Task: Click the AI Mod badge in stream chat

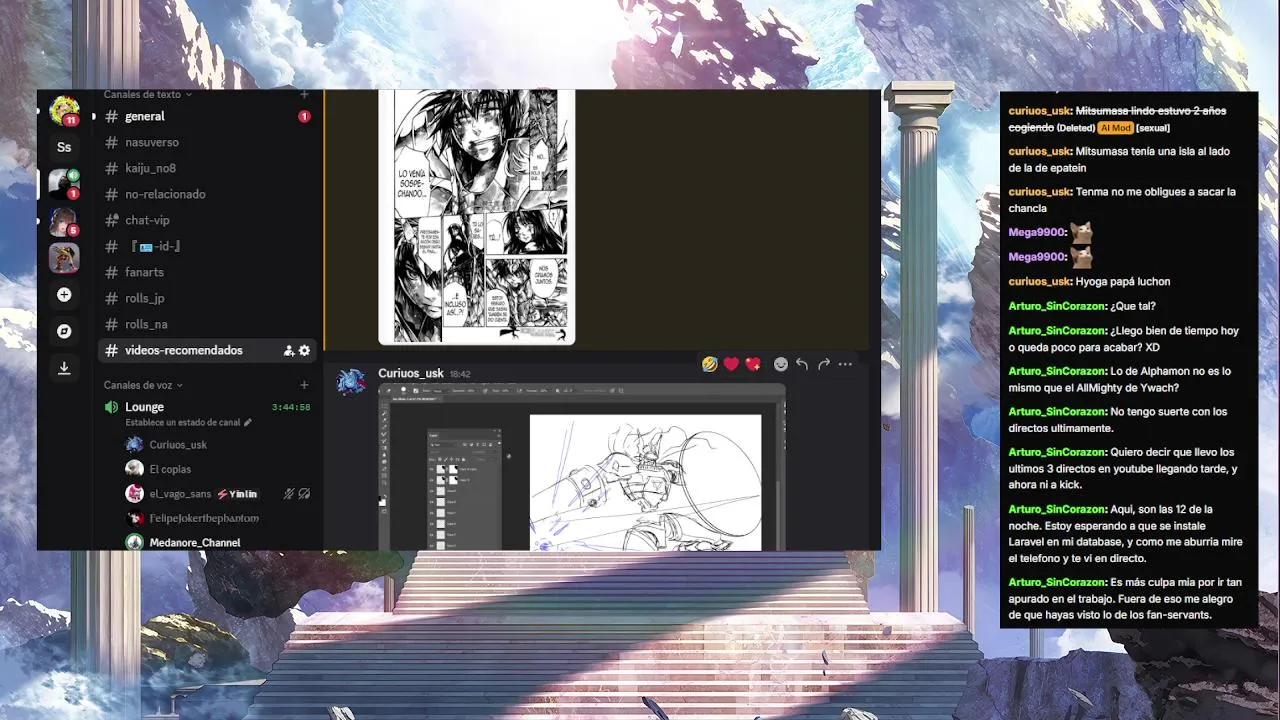Action: 1115,128
